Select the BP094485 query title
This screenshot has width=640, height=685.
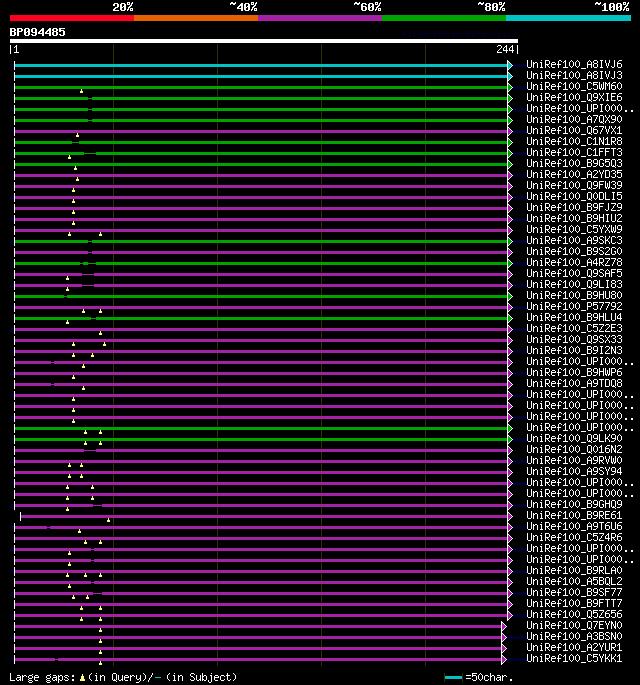[x=38, y=32]
